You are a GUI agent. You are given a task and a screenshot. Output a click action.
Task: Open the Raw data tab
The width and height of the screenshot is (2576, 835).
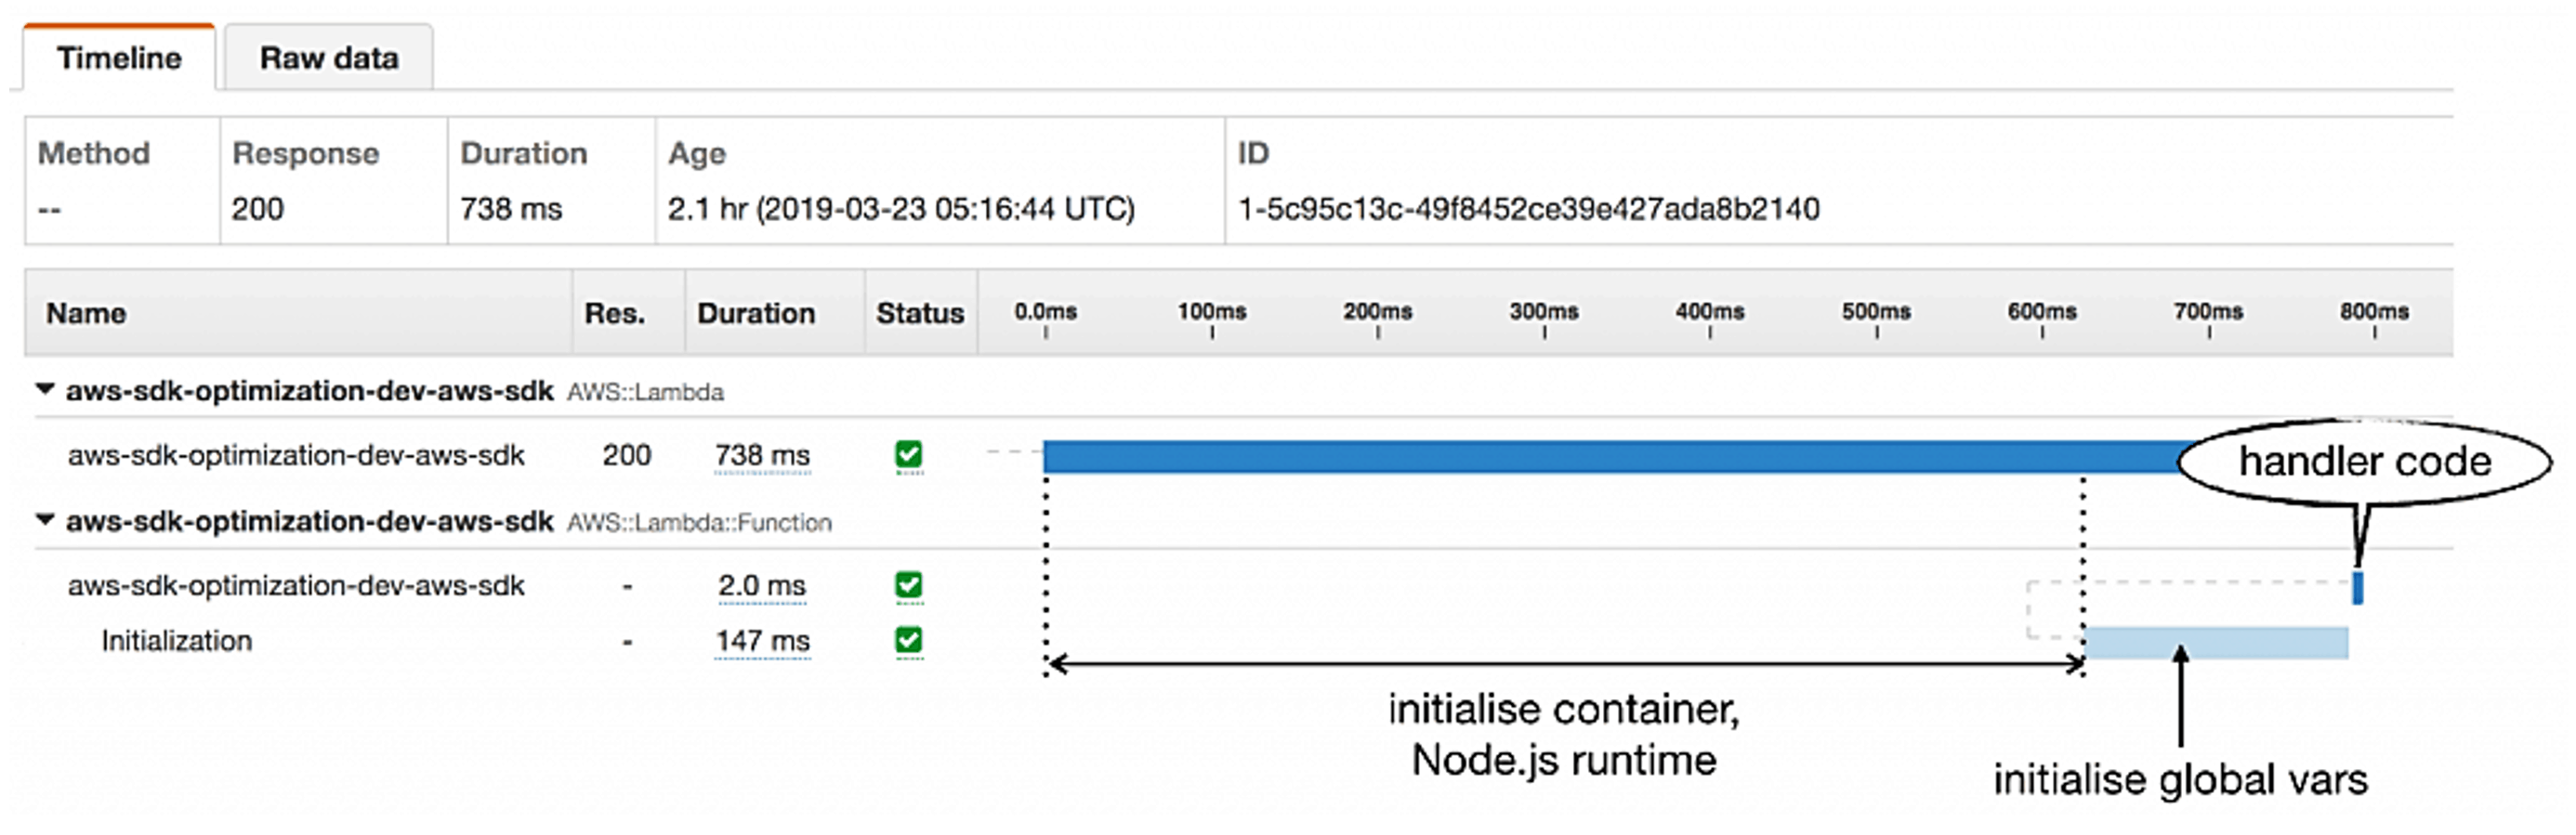329,58
